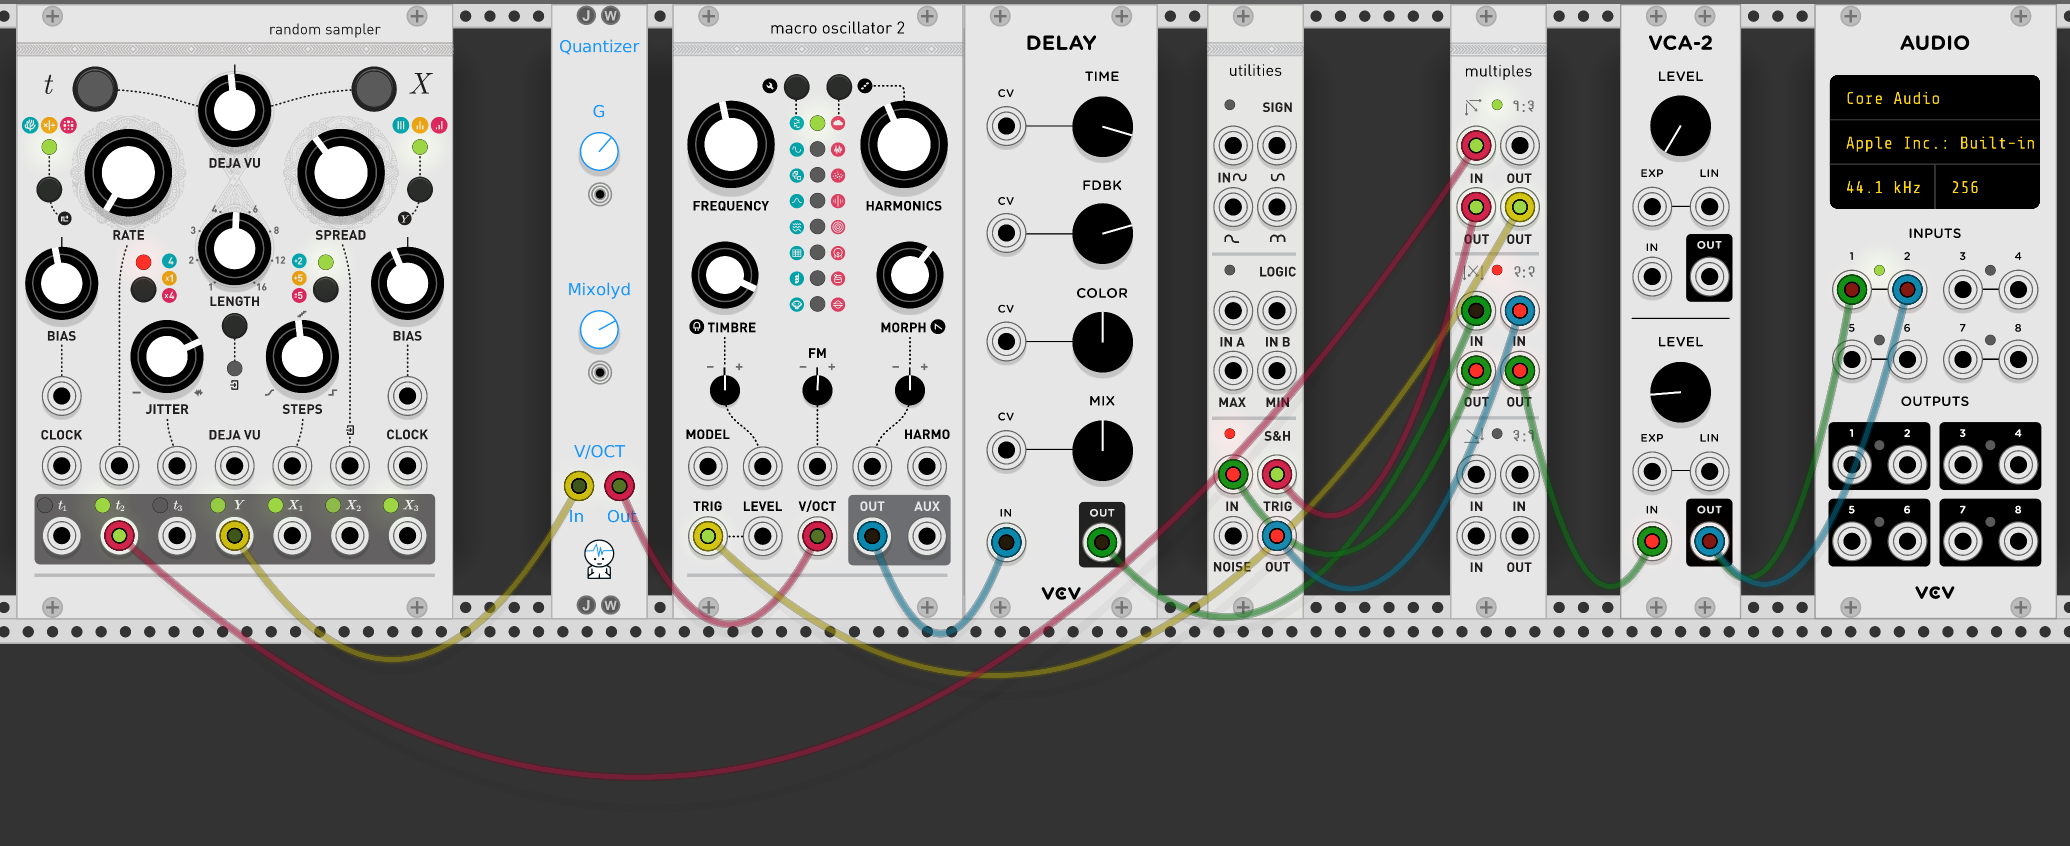This screenshot has width=2070, height=846.
Task: Open the 256 block size selector
Action: 1987,187
